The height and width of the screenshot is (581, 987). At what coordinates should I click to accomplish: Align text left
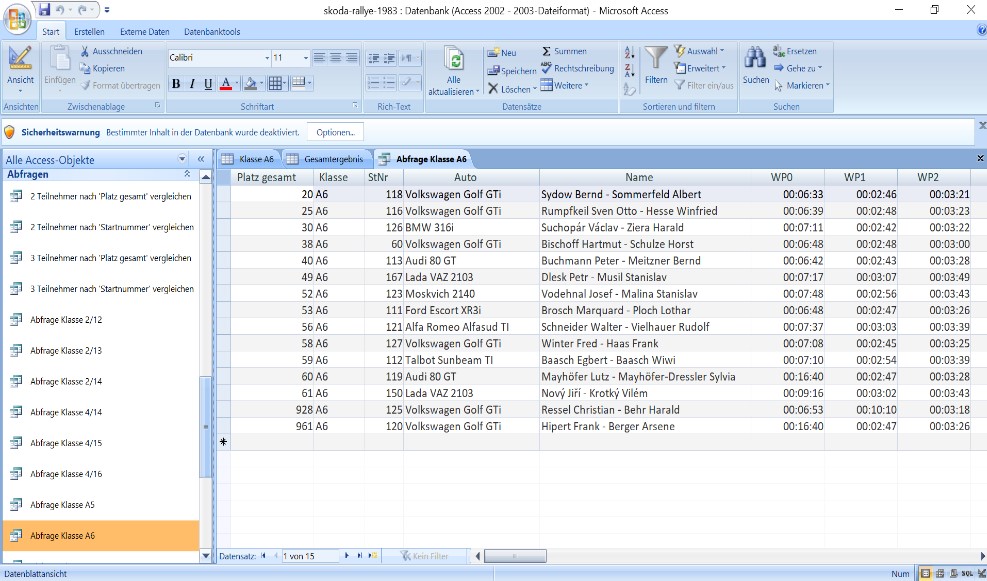coord(320,57)
